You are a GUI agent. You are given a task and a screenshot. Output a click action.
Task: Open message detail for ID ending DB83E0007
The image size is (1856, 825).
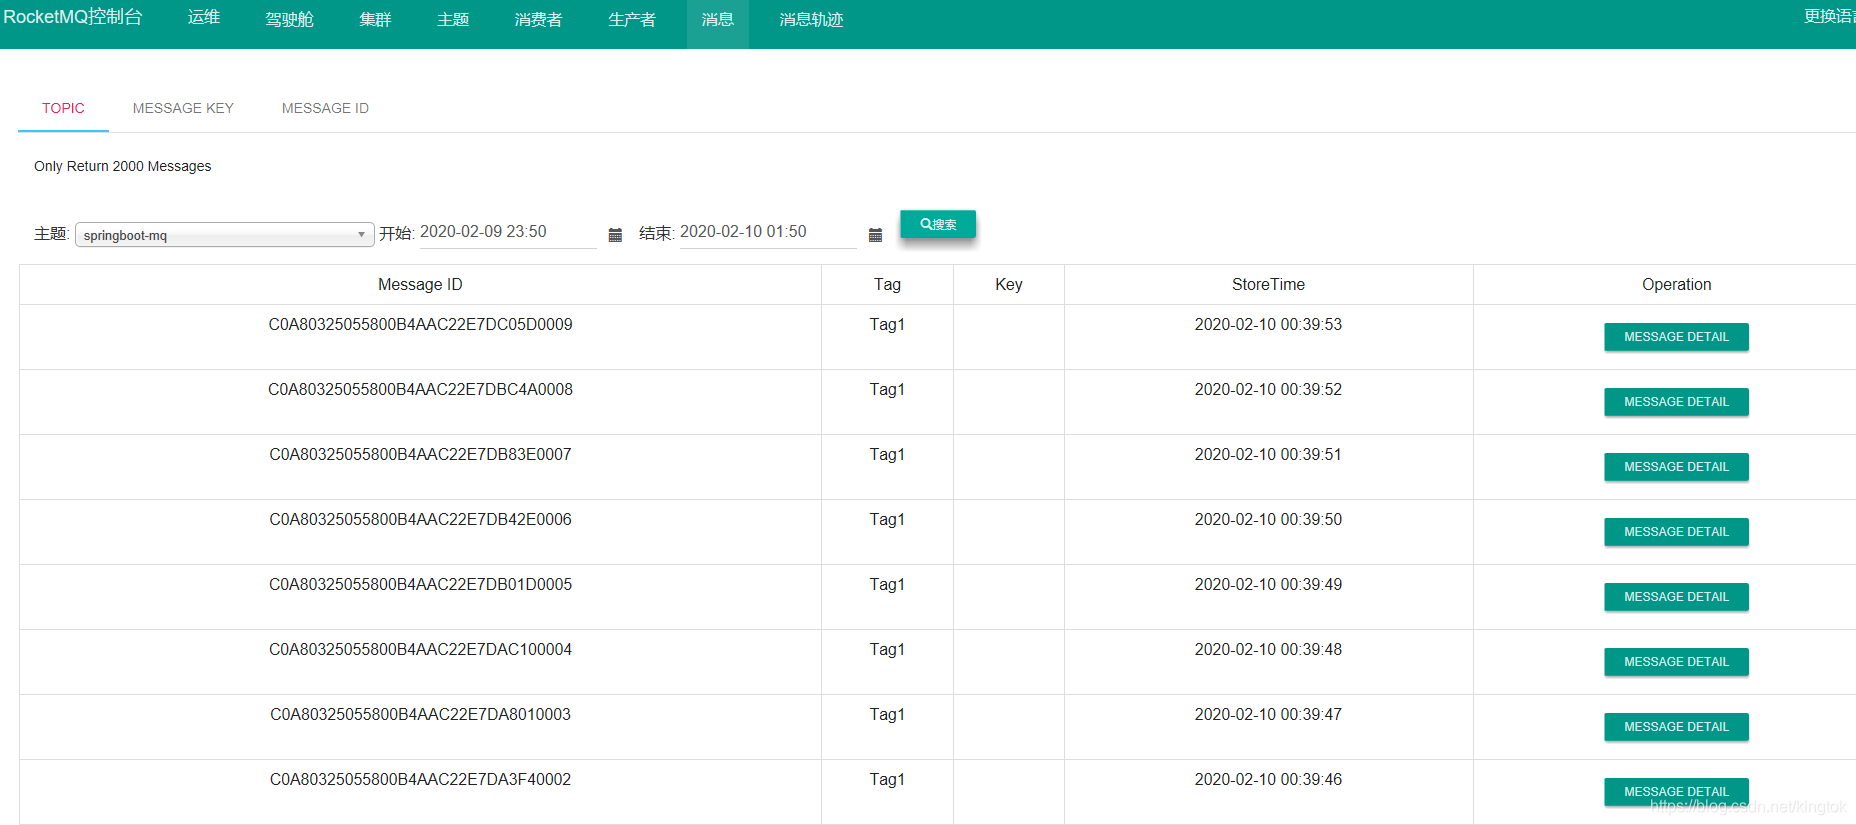(1676, 467)
